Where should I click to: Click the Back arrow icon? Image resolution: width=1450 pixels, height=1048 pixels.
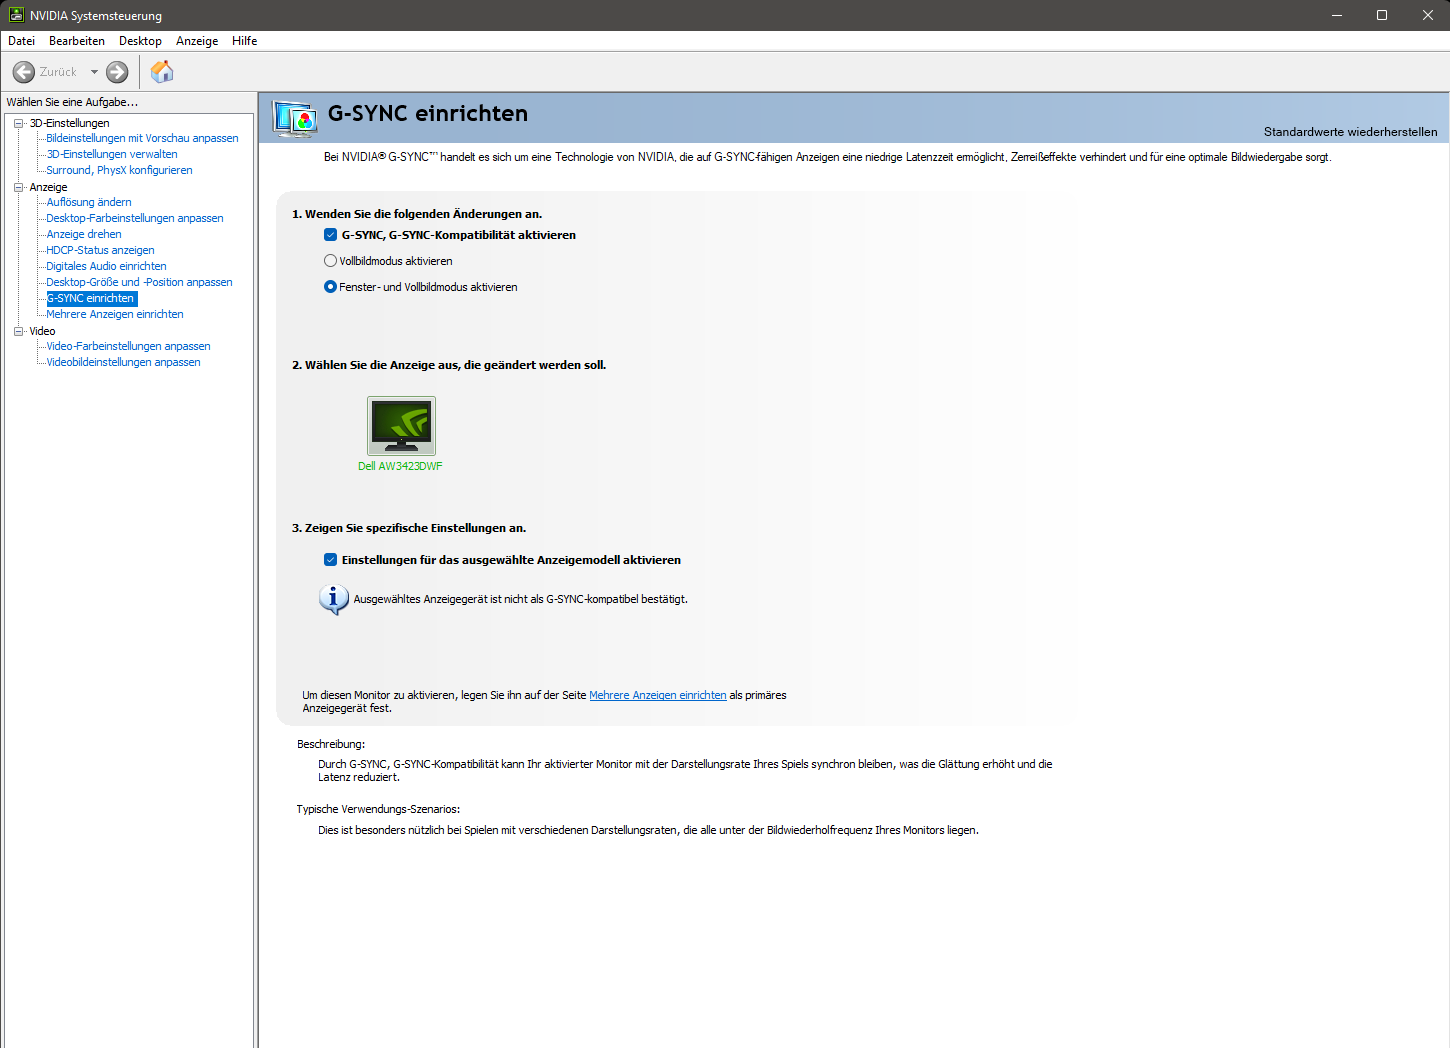[x=24, y=72]
